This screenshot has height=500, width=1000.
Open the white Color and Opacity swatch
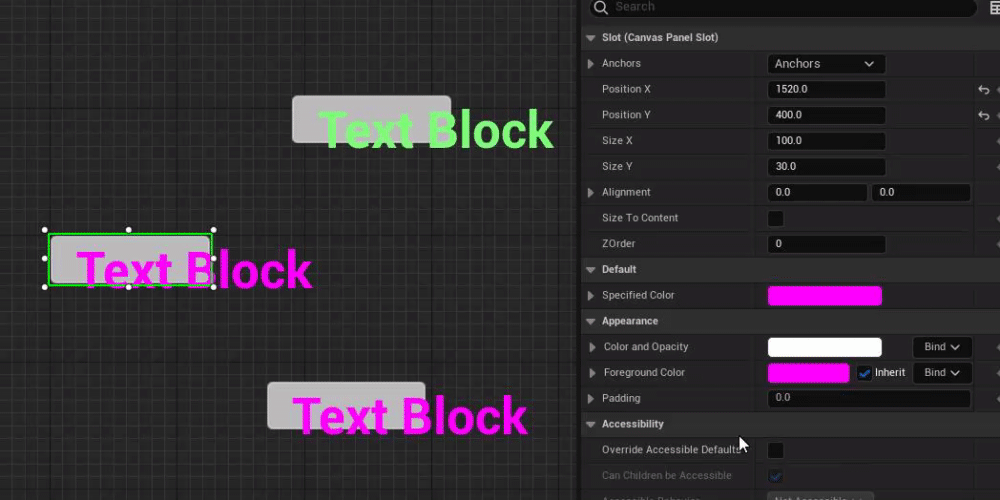[825, 348]
